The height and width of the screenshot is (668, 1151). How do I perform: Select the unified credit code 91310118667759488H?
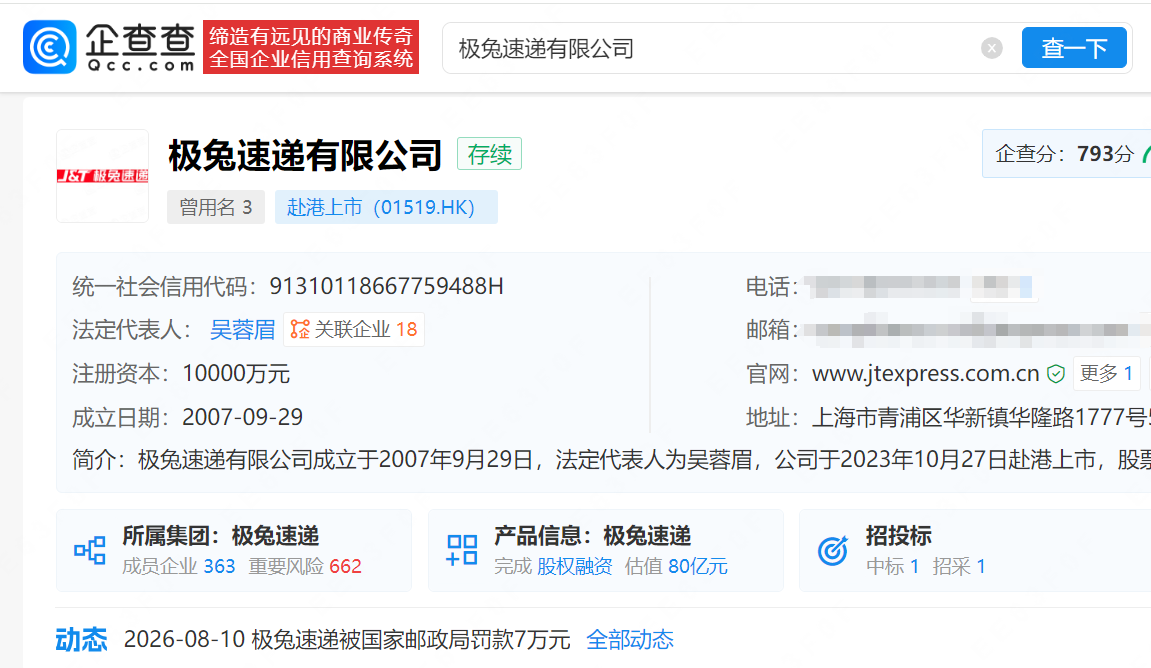pyautogui.click(x=386, y=286)
